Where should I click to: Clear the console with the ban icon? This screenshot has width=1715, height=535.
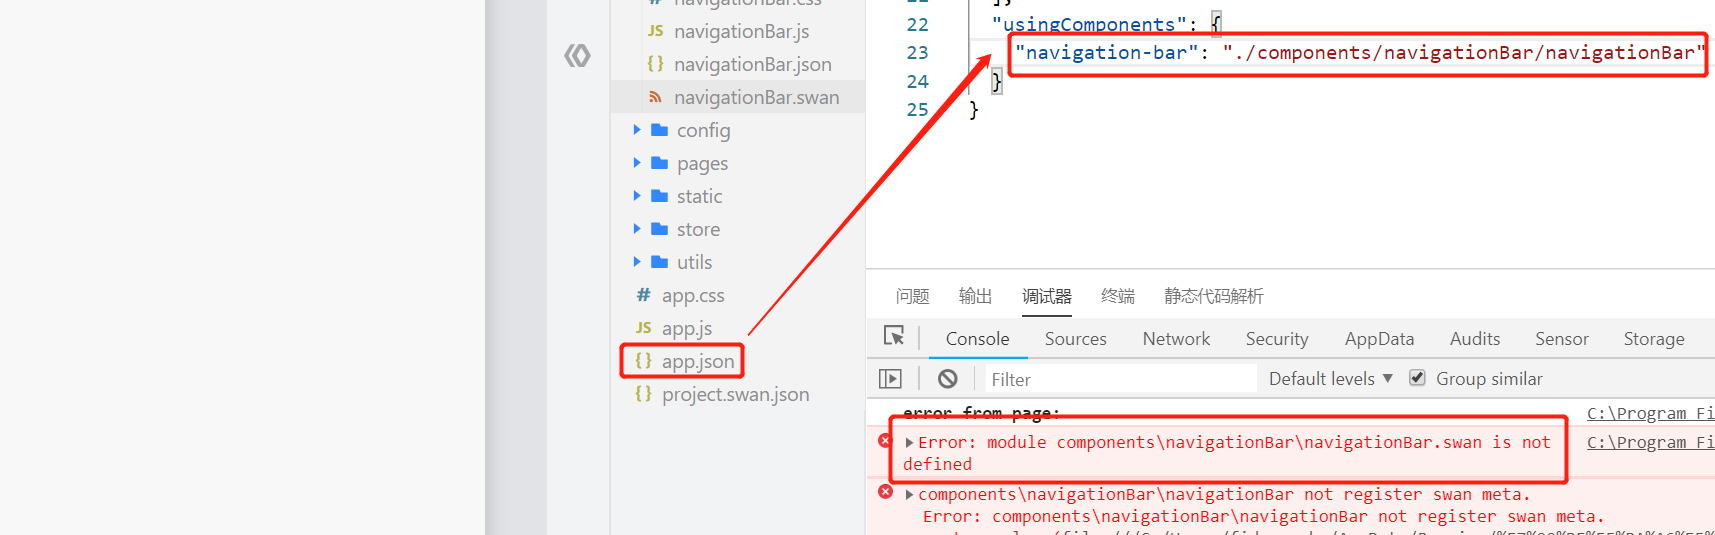[947, 379]
